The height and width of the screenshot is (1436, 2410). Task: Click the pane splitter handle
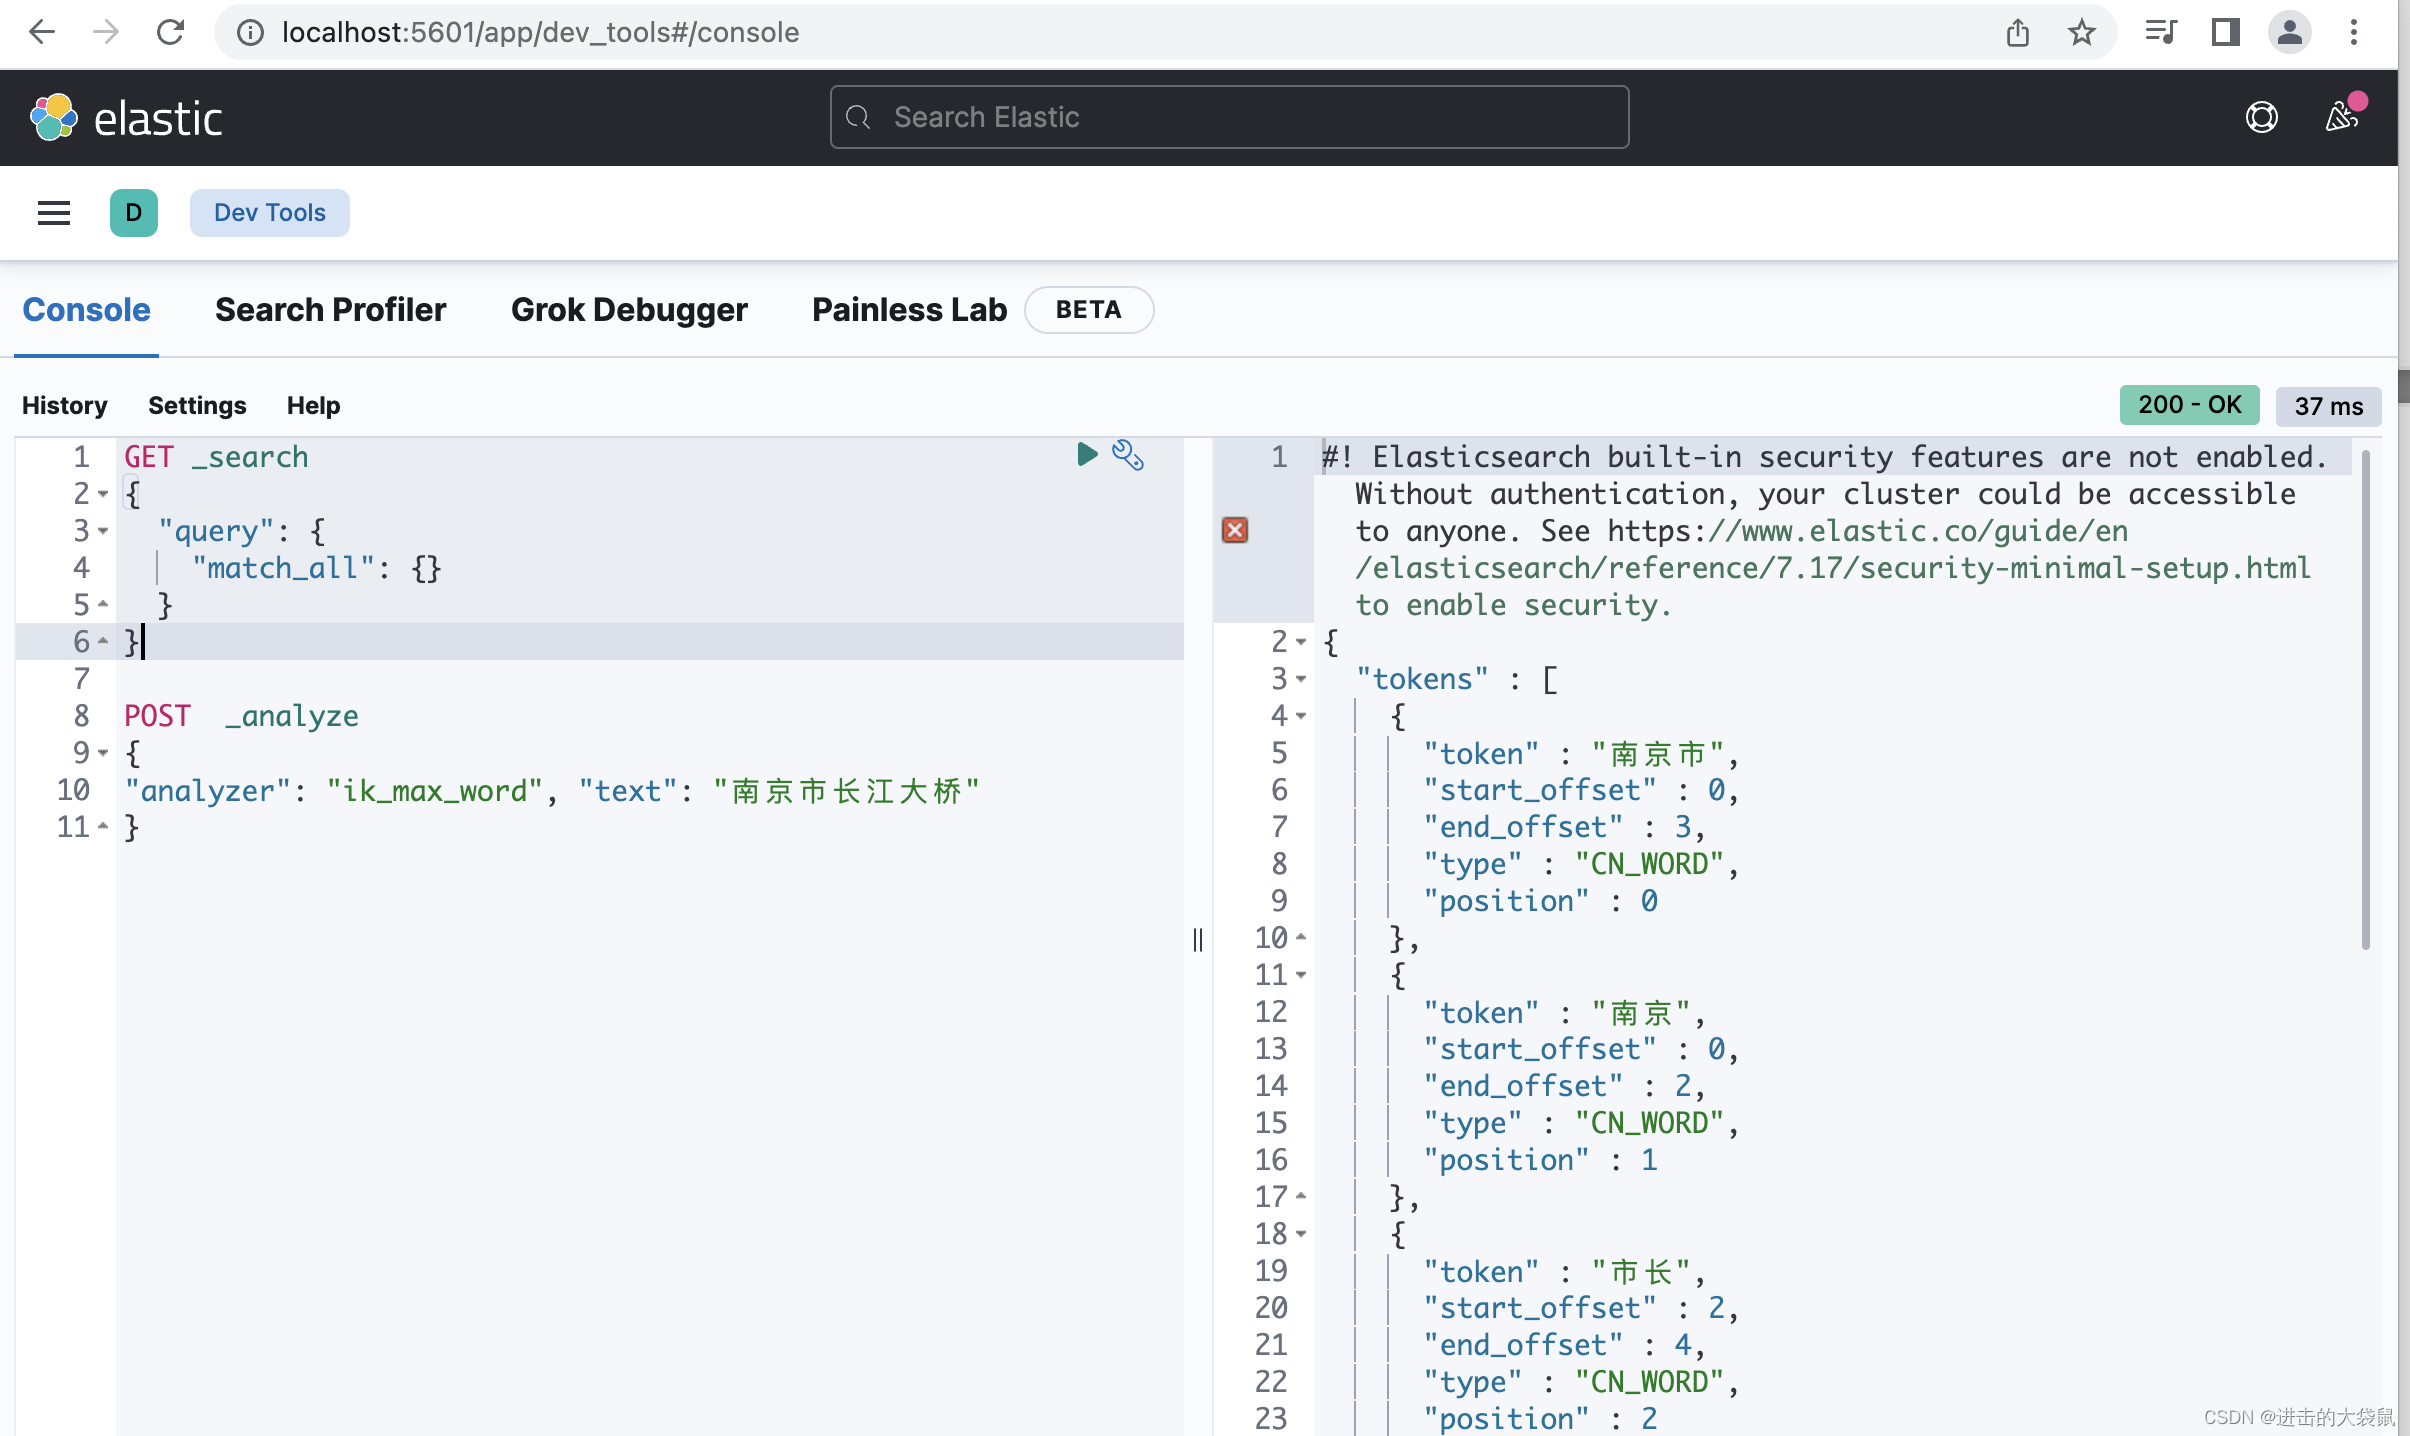pos(1198,940)
